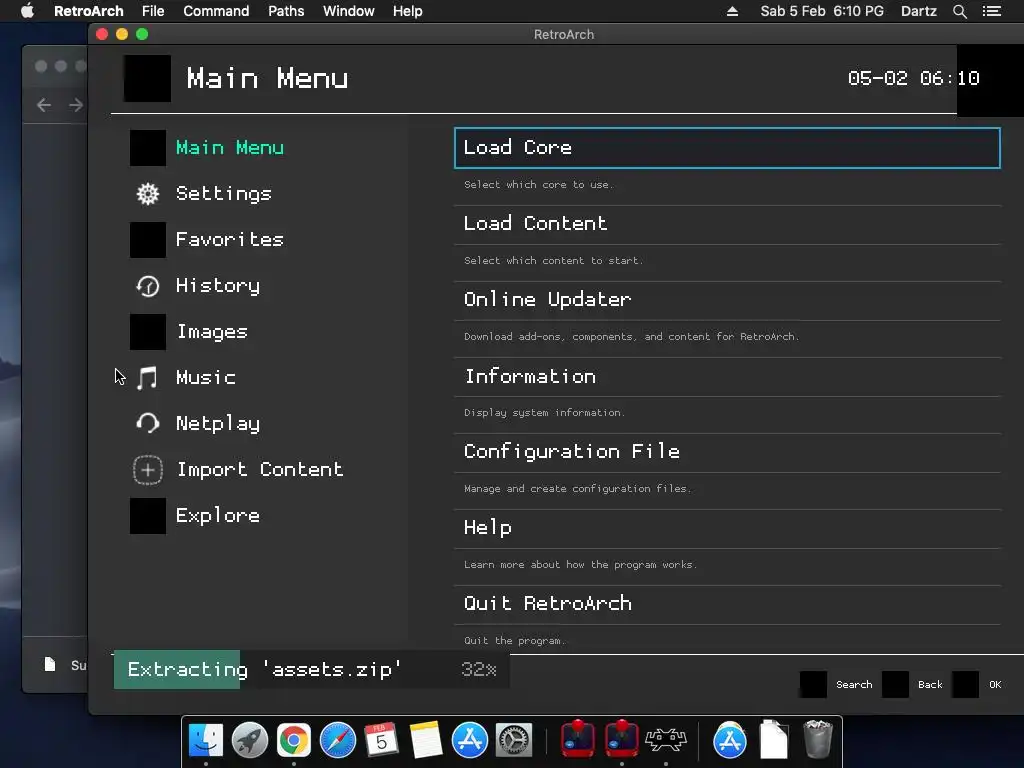
Task: Choose Load Content
Action: tap(727, 224)
